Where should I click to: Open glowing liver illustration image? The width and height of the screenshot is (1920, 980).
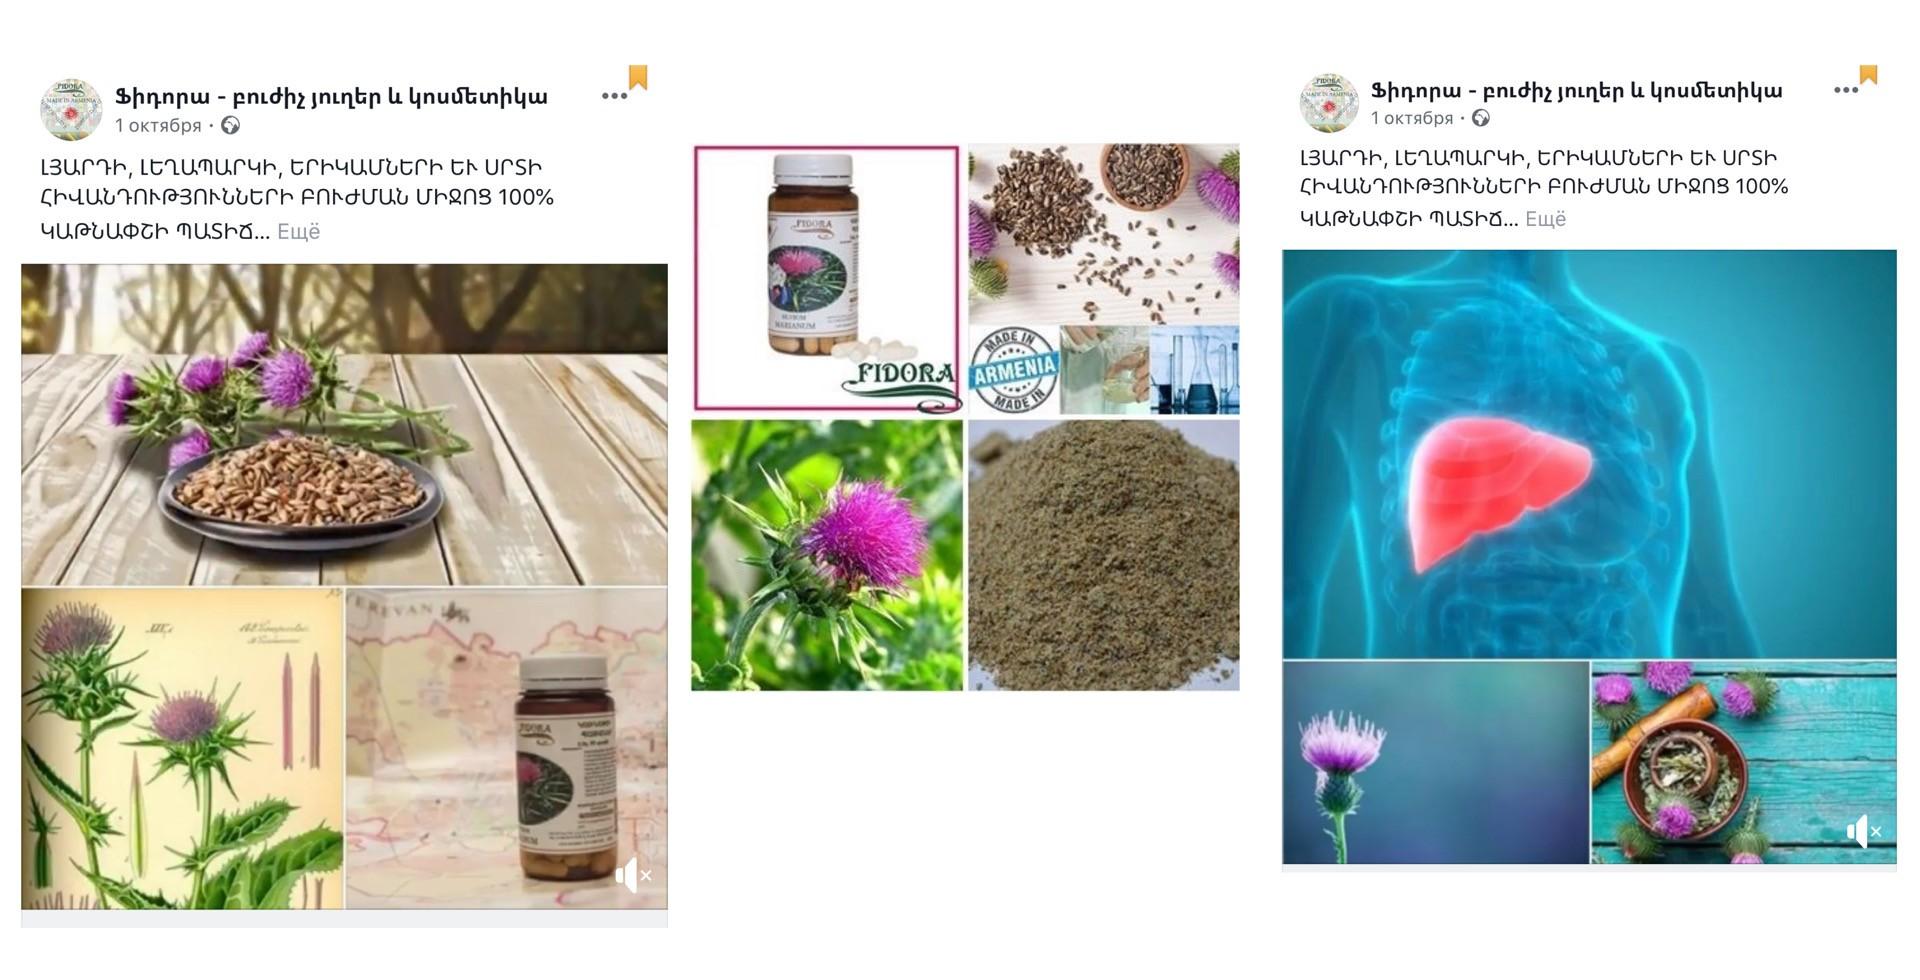(1589, 454)
